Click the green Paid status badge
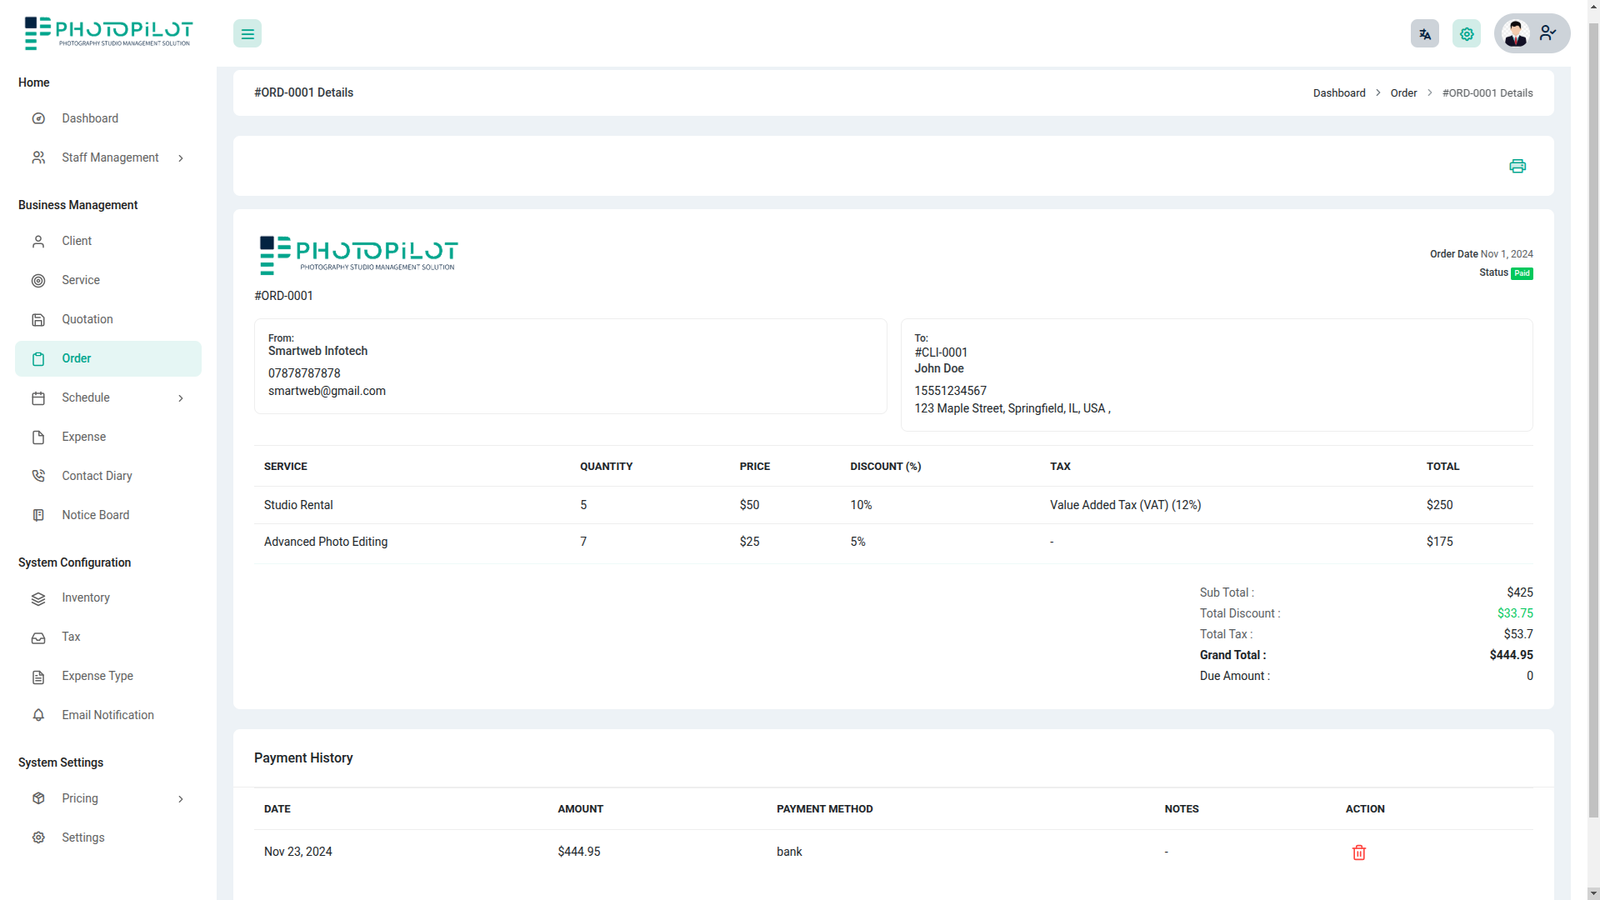 point(1521,273)
